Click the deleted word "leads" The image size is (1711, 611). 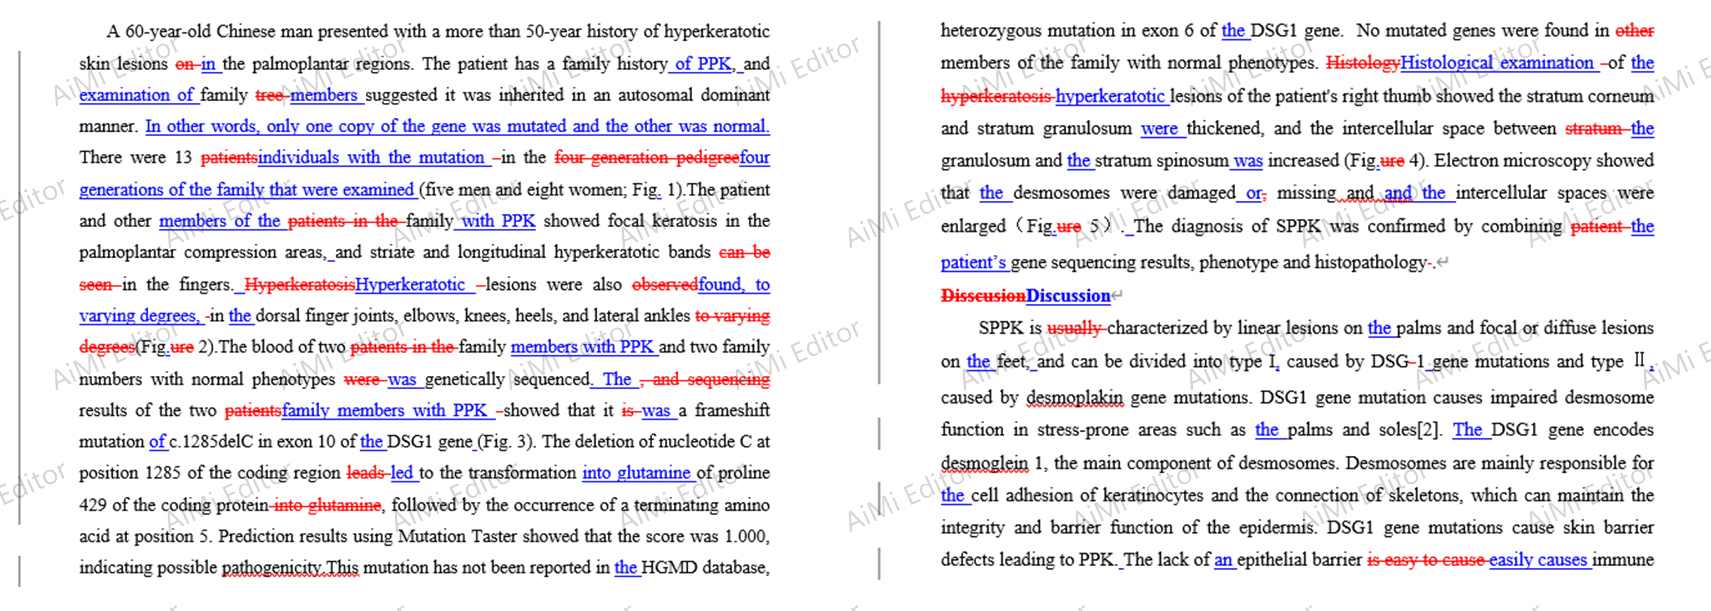[366, 472]
